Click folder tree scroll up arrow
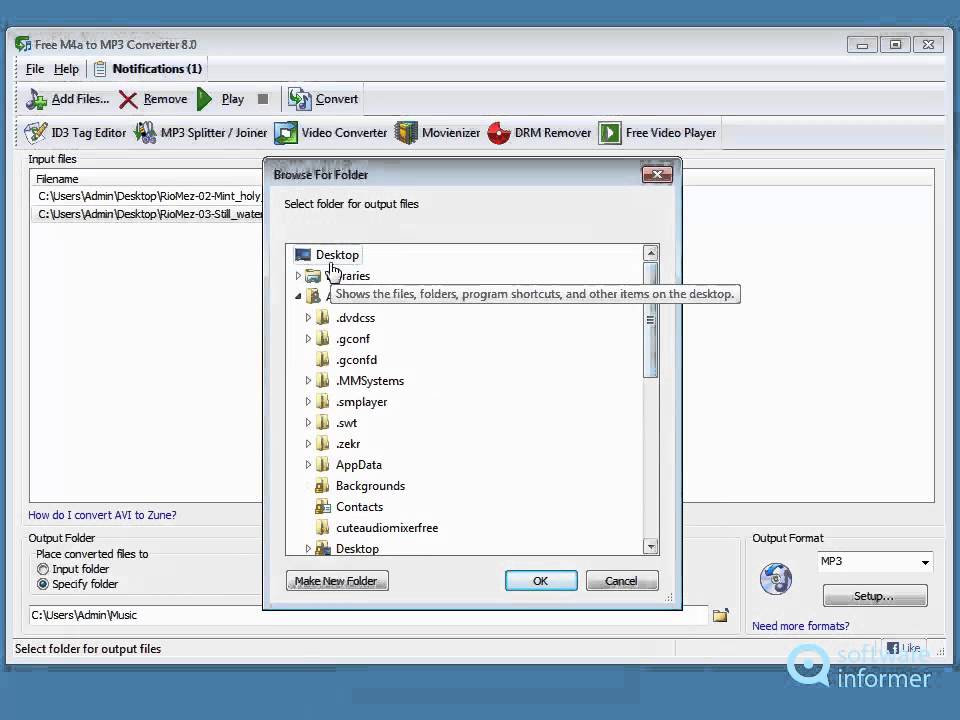The width and height of the screenshot is (960, 720). [650, 253]
